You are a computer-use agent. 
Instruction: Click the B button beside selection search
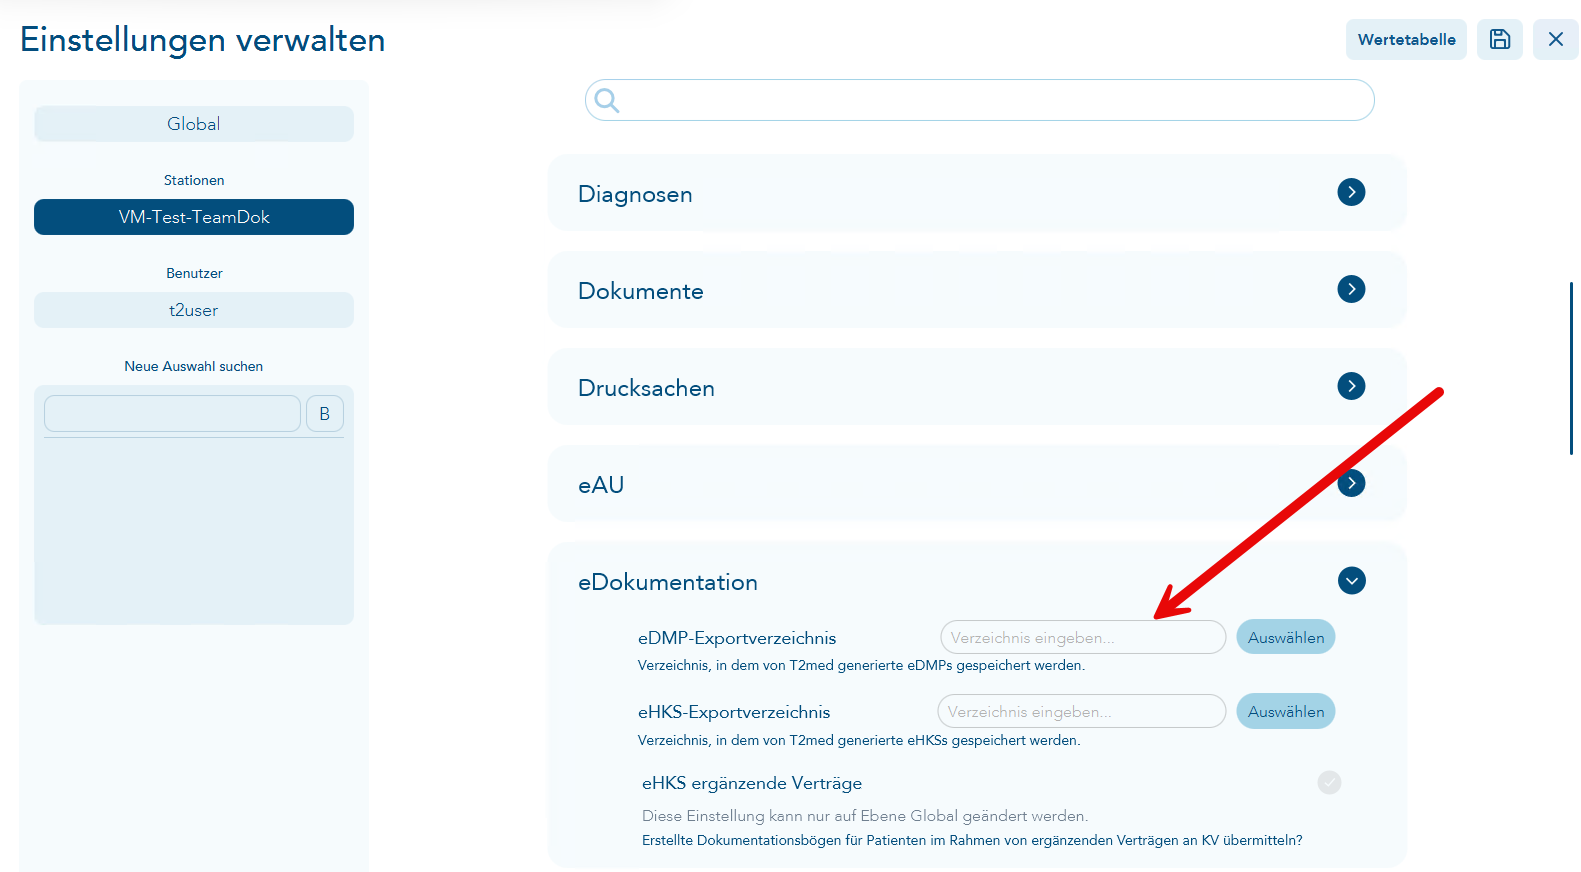[x=325, y=413]
